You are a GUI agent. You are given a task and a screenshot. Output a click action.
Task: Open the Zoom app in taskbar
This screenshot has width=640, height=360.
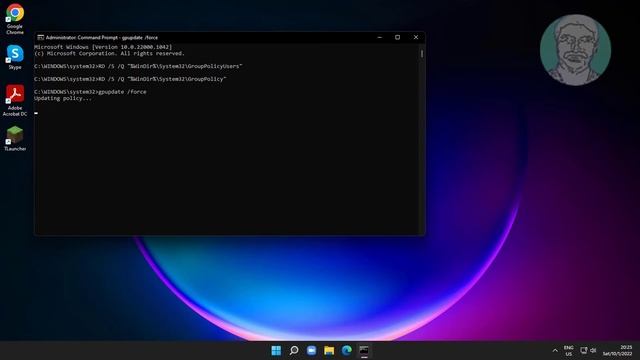click(311, 350)
